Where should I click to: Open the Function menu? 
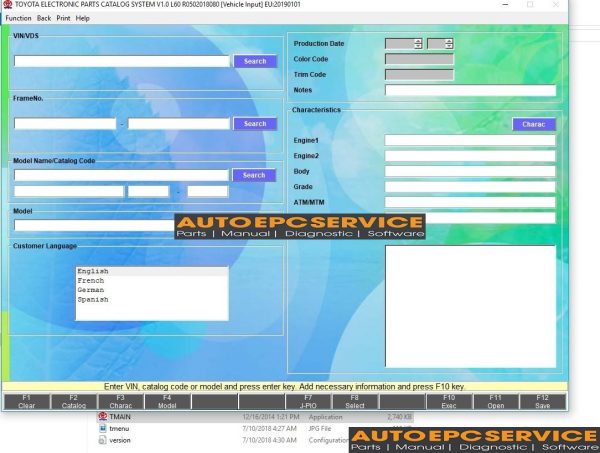pos(18,18)
